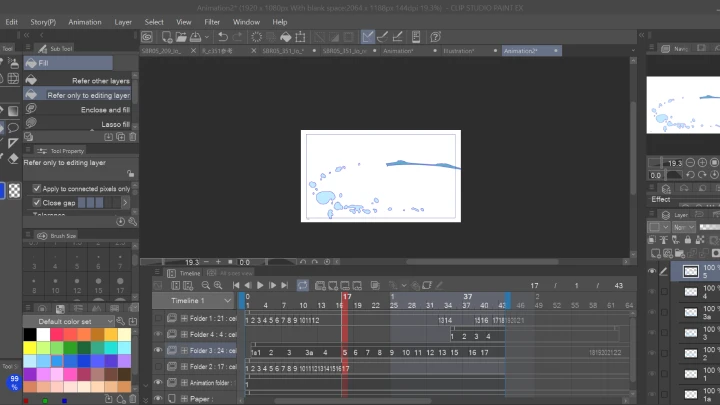Click the Open file folder icon

181,37
